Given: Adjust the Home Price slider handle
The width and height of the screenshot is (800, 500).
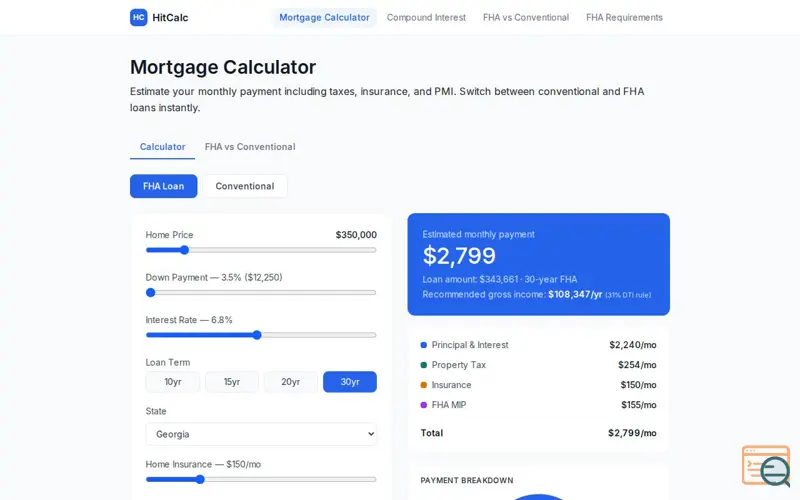Looking at the screenshot, I should tap(185, 250).
